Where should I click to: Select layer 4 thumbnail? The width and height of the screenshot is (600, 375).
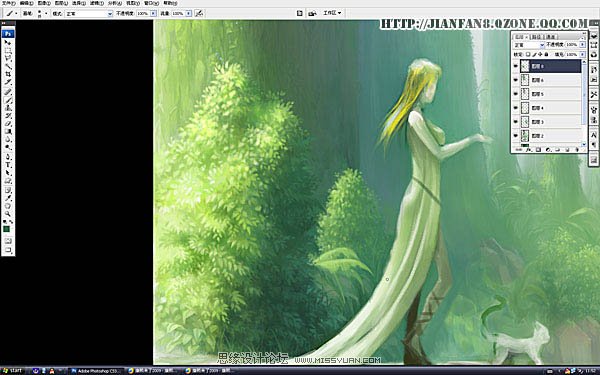click(x=525, y=108)
